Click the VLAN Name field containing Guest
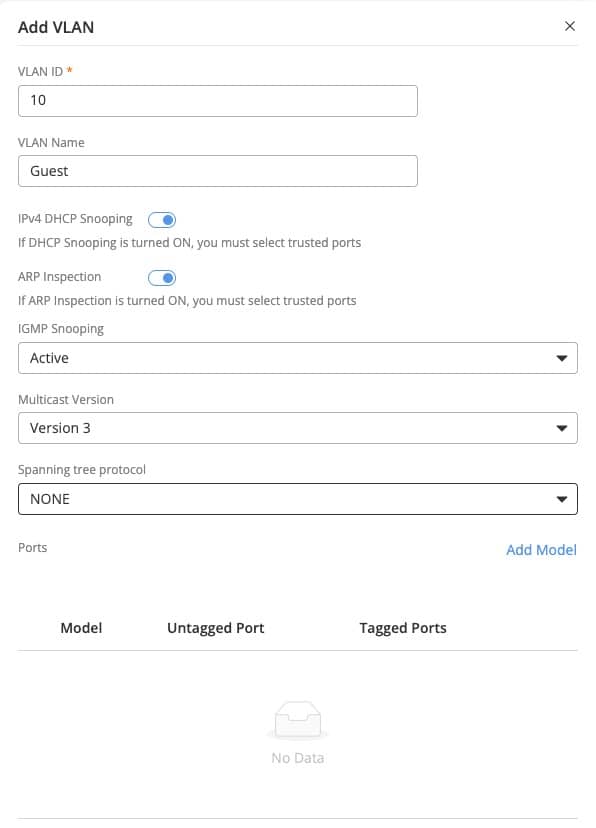Viewport: 596px width, 828px height. pos(217,171)
